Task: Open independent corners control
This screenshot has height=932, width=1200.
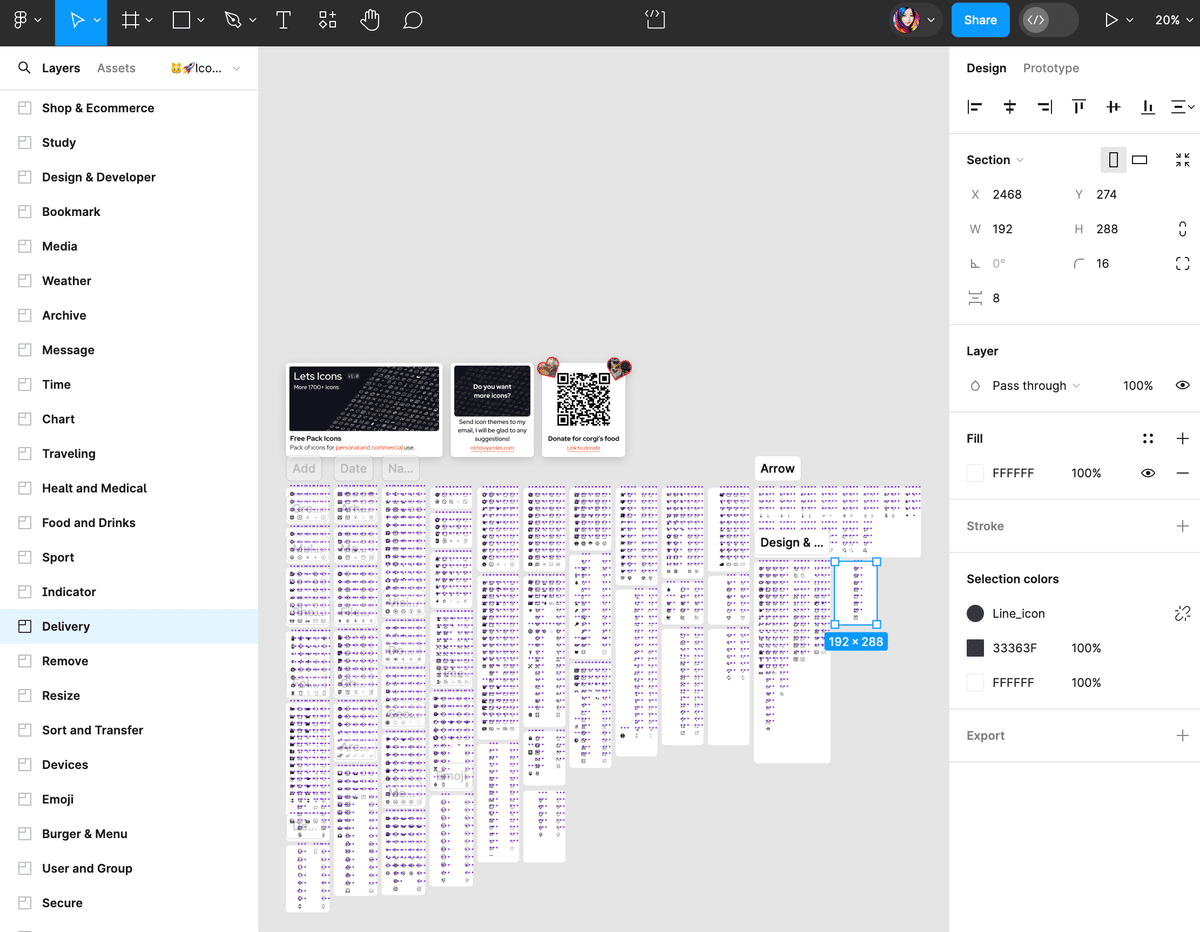Action: pyautogui.click(x=1183, y=264)
